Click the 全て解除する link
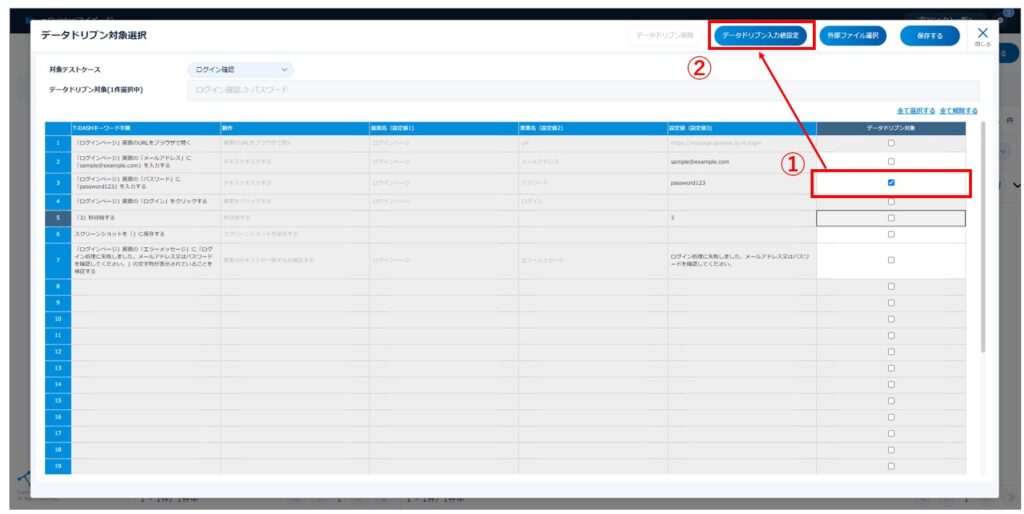This screenshot has width=1024, height=514. coord(958,110)
